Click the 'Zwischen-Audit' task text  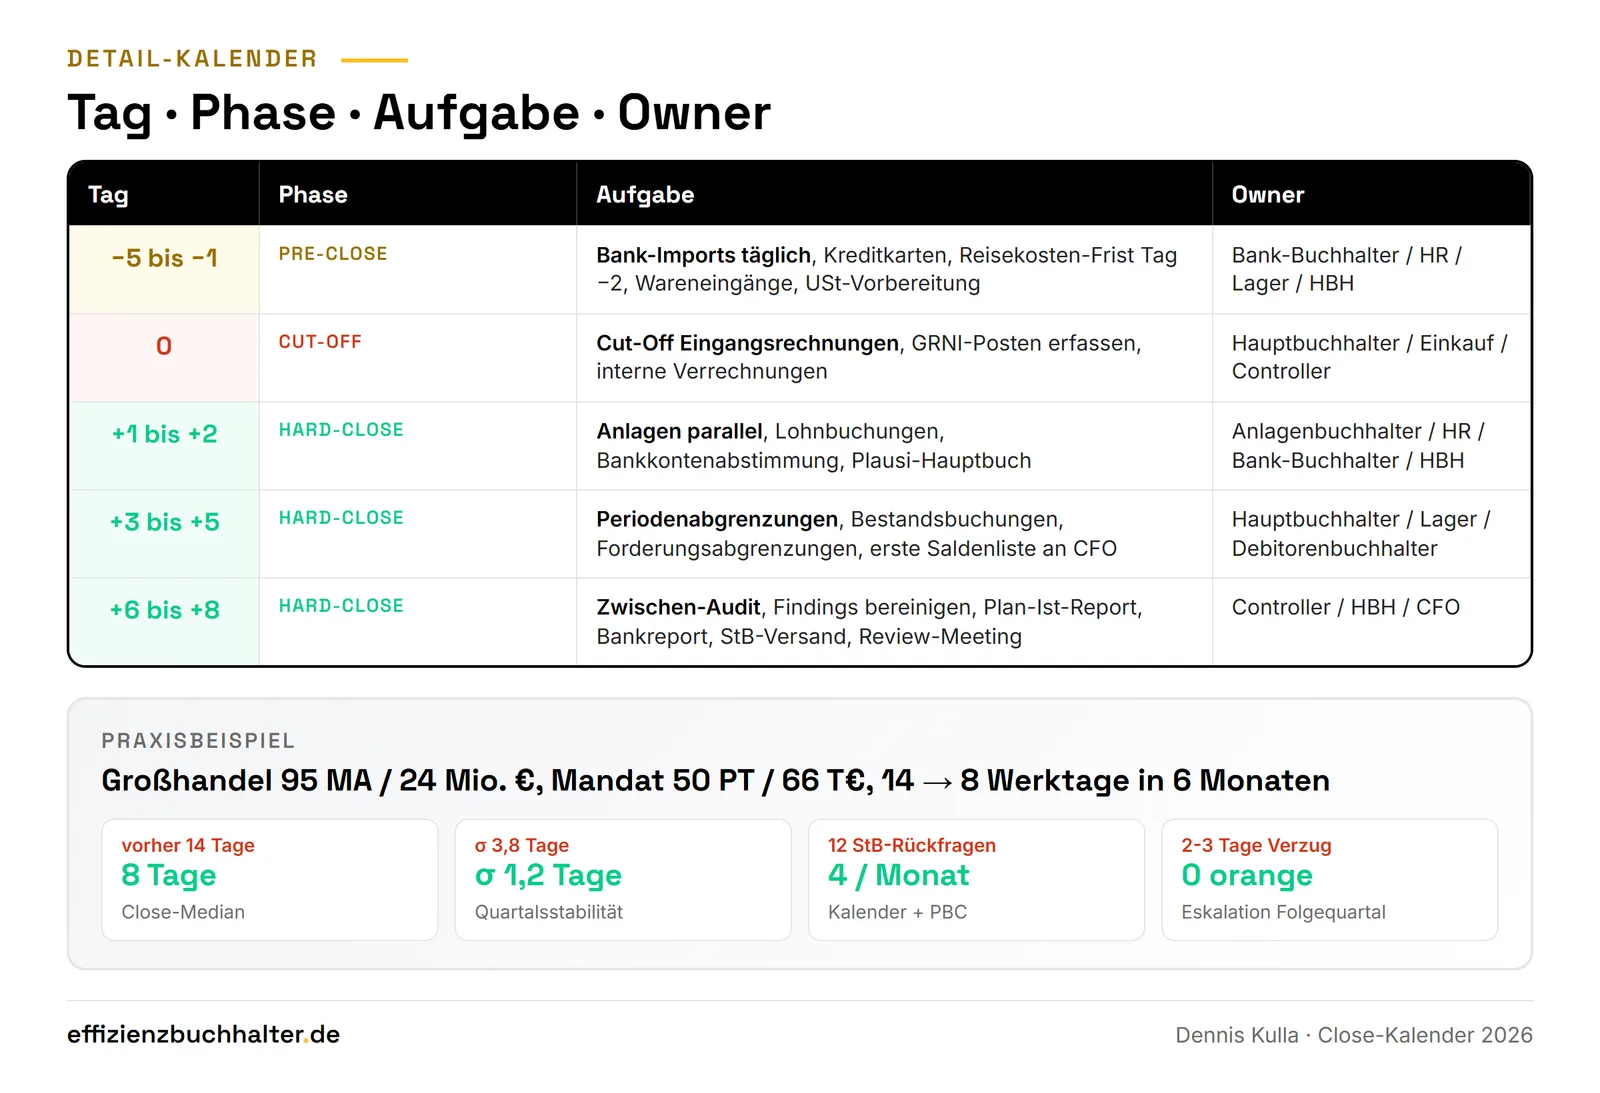pos(678,608)
